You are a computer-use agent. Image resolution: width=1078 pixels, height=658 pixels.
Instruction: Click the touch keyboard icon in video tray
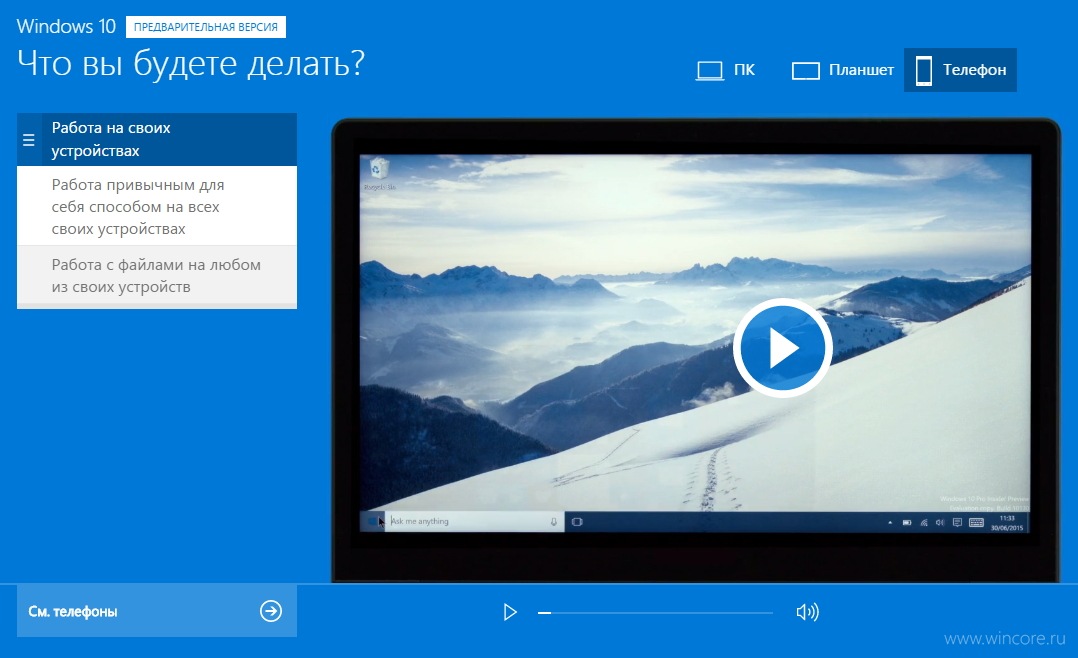pyautogui.click(x=976, y=523)
